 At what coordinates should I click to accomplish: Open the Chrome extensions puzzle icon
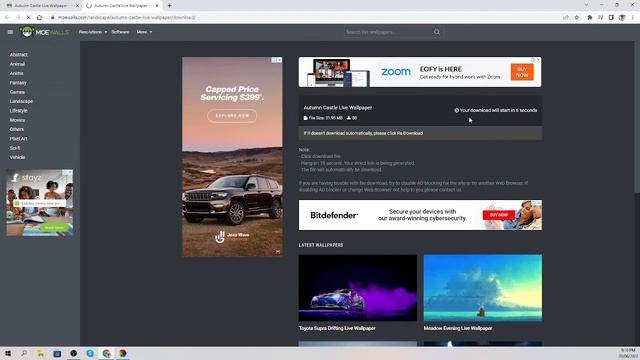pos(590,18)
